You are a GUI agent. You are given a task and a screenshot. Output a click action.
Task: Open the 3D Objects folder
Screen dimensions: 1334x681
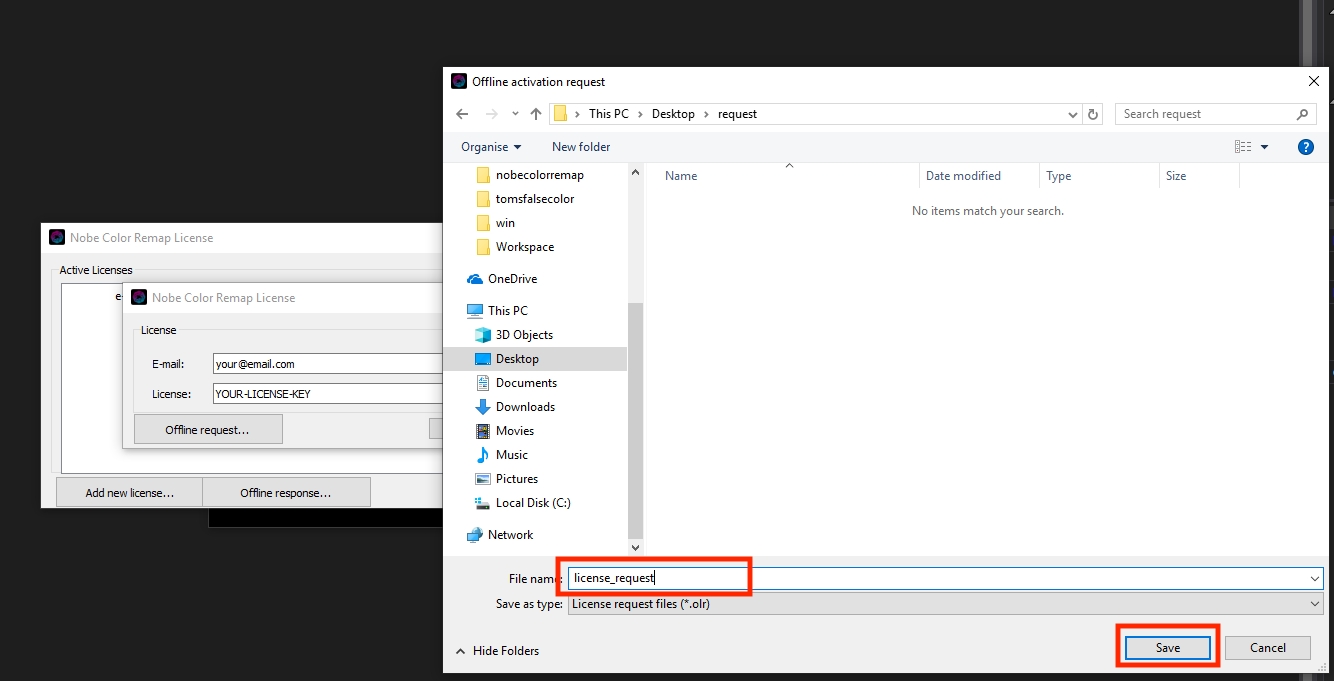coord(515,335)
